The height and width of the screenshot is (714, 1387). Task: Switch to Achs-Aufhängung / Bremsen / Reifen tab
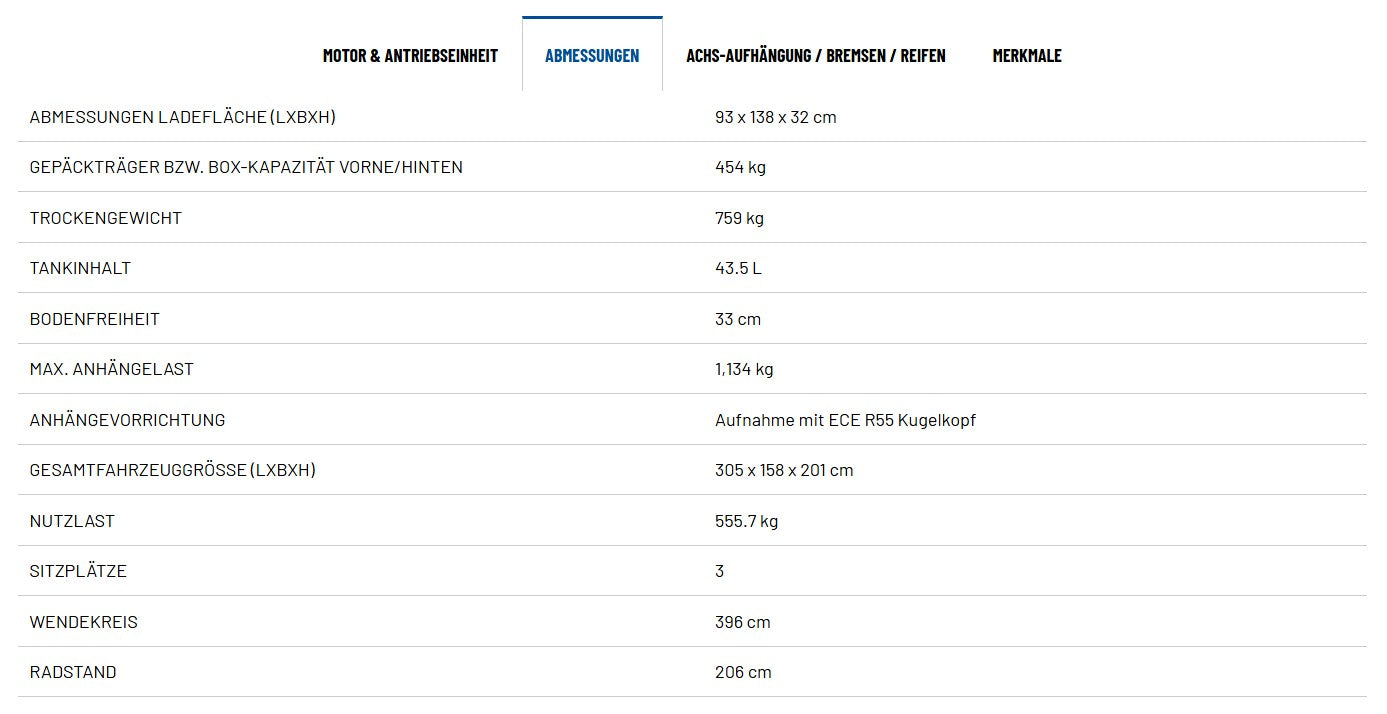click(816, 55)
